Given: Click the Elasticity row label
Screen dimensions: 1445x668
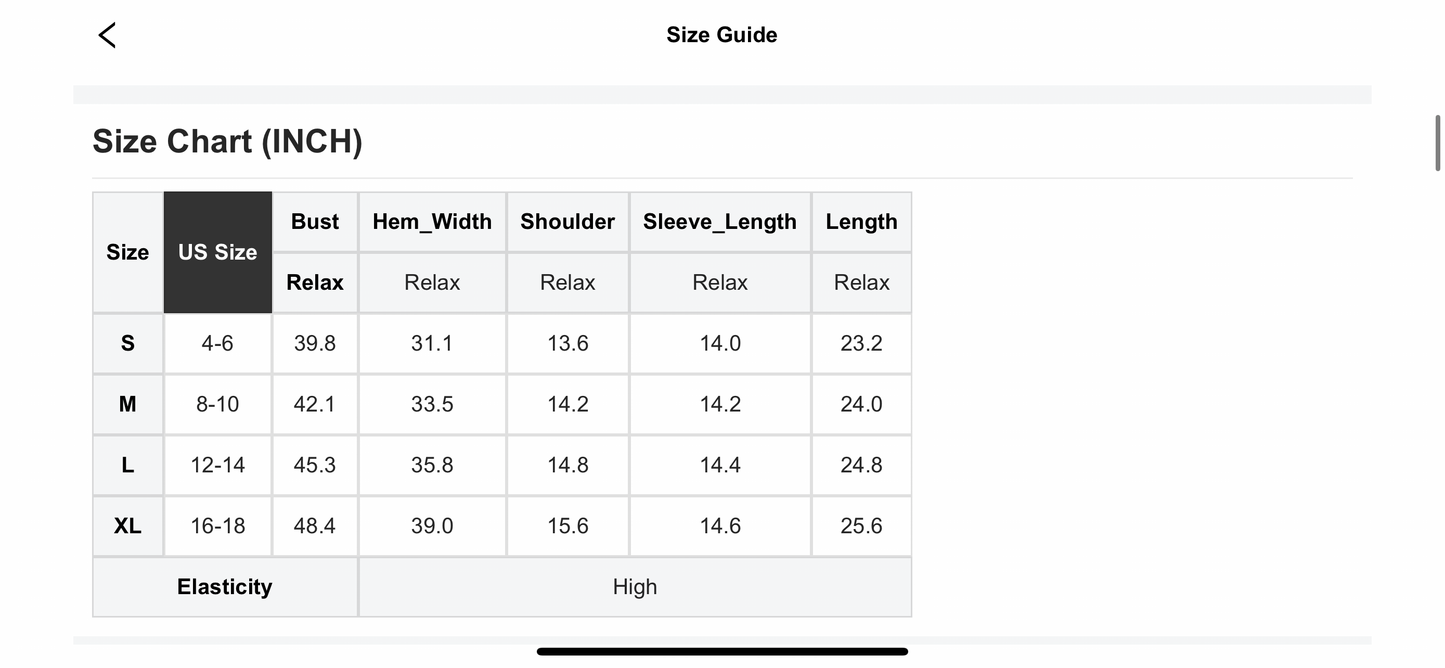Looking at the screenshot, I should pyautogui.click(x=225, y=587).
